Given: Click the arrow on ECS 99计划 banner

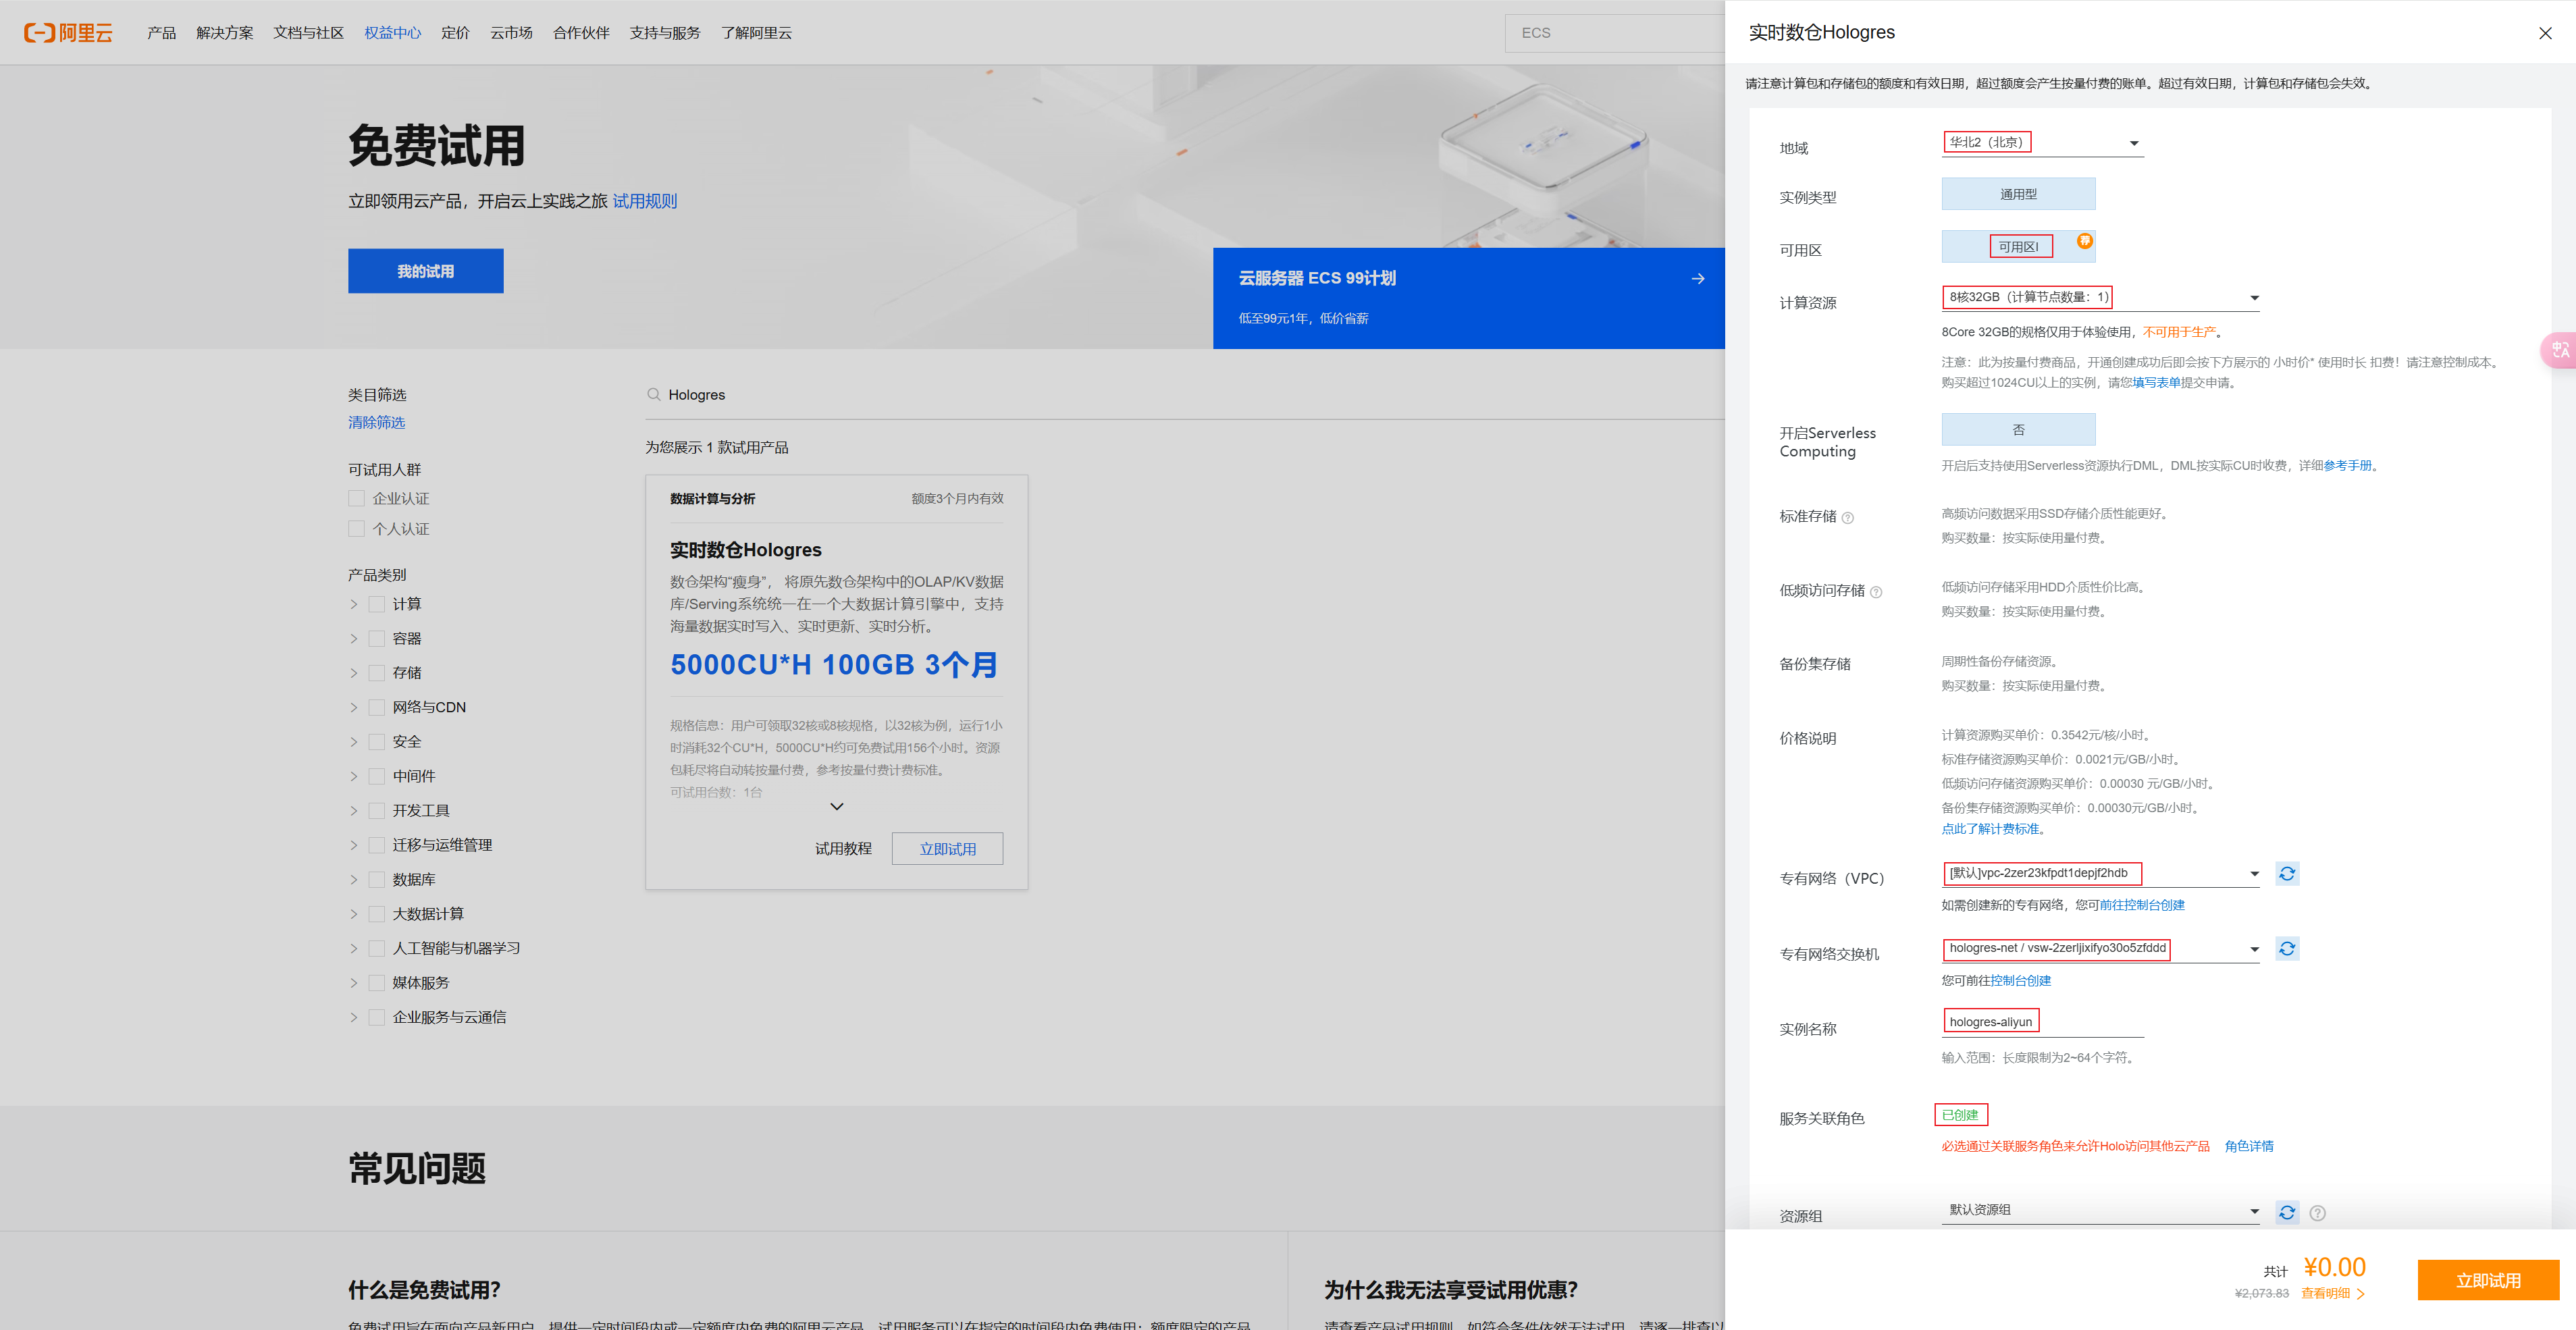Looking at the screenshot, I should pos(1698,279).
